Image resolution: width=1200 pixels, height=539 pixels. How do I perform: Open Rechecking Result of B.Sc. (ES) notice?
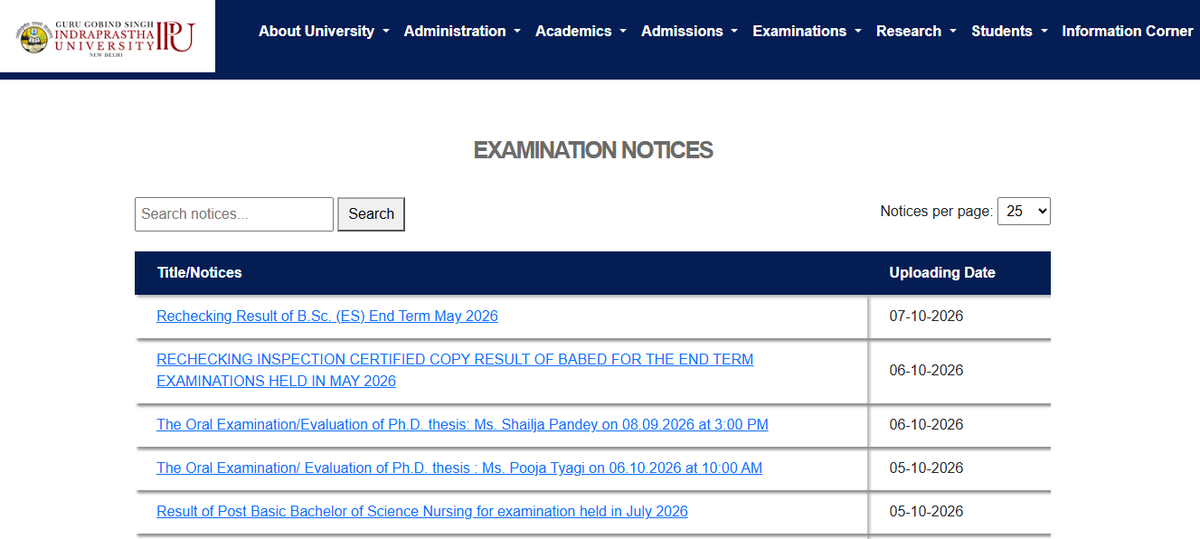coord(327,316)
